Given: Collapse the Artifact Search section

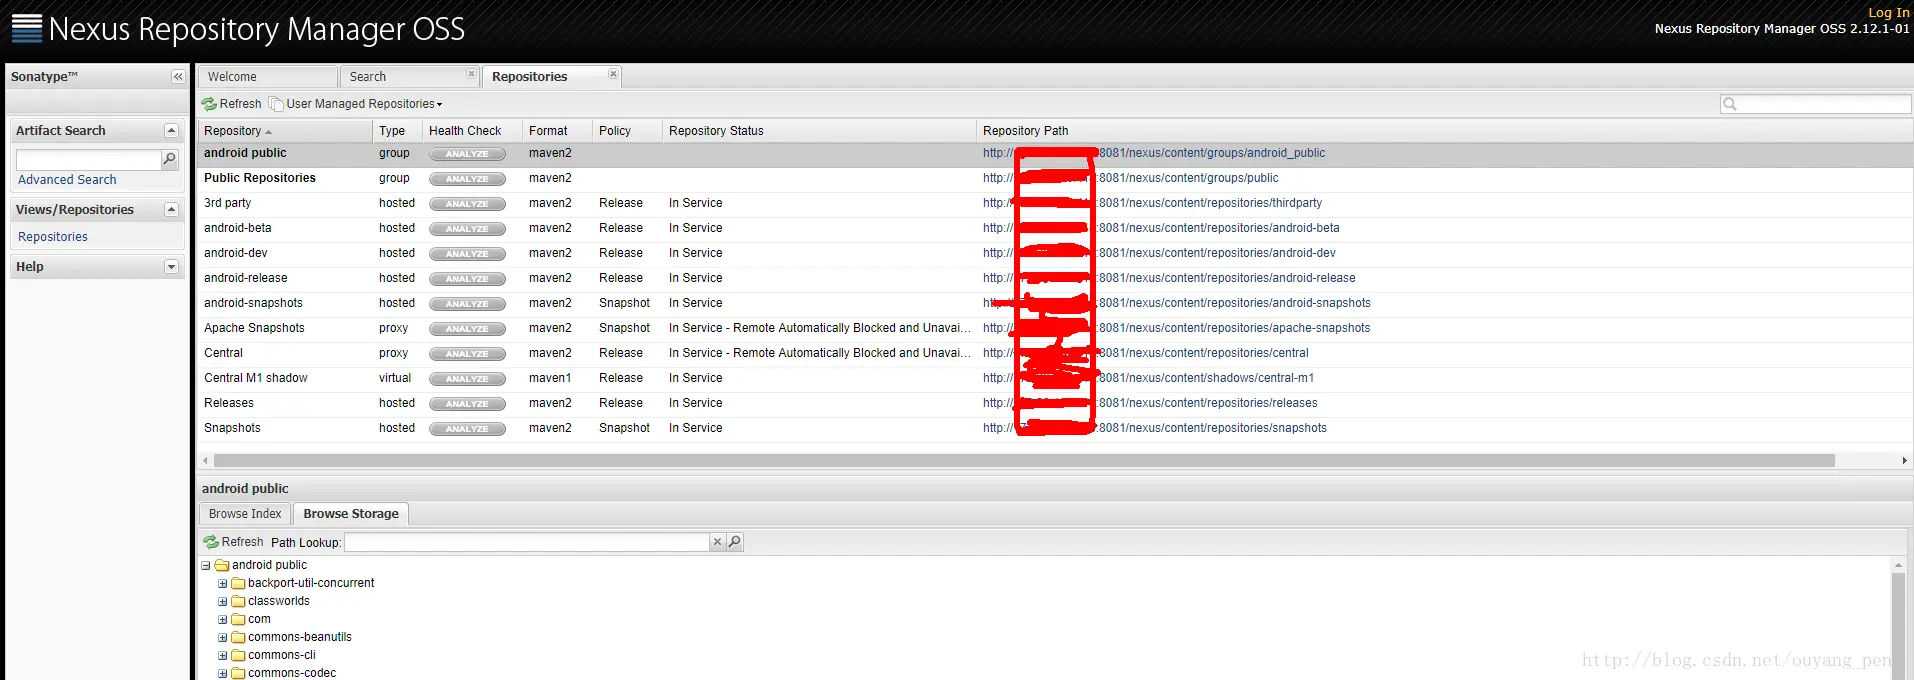Looking at the screenshot, I should [x=171, y=131].
